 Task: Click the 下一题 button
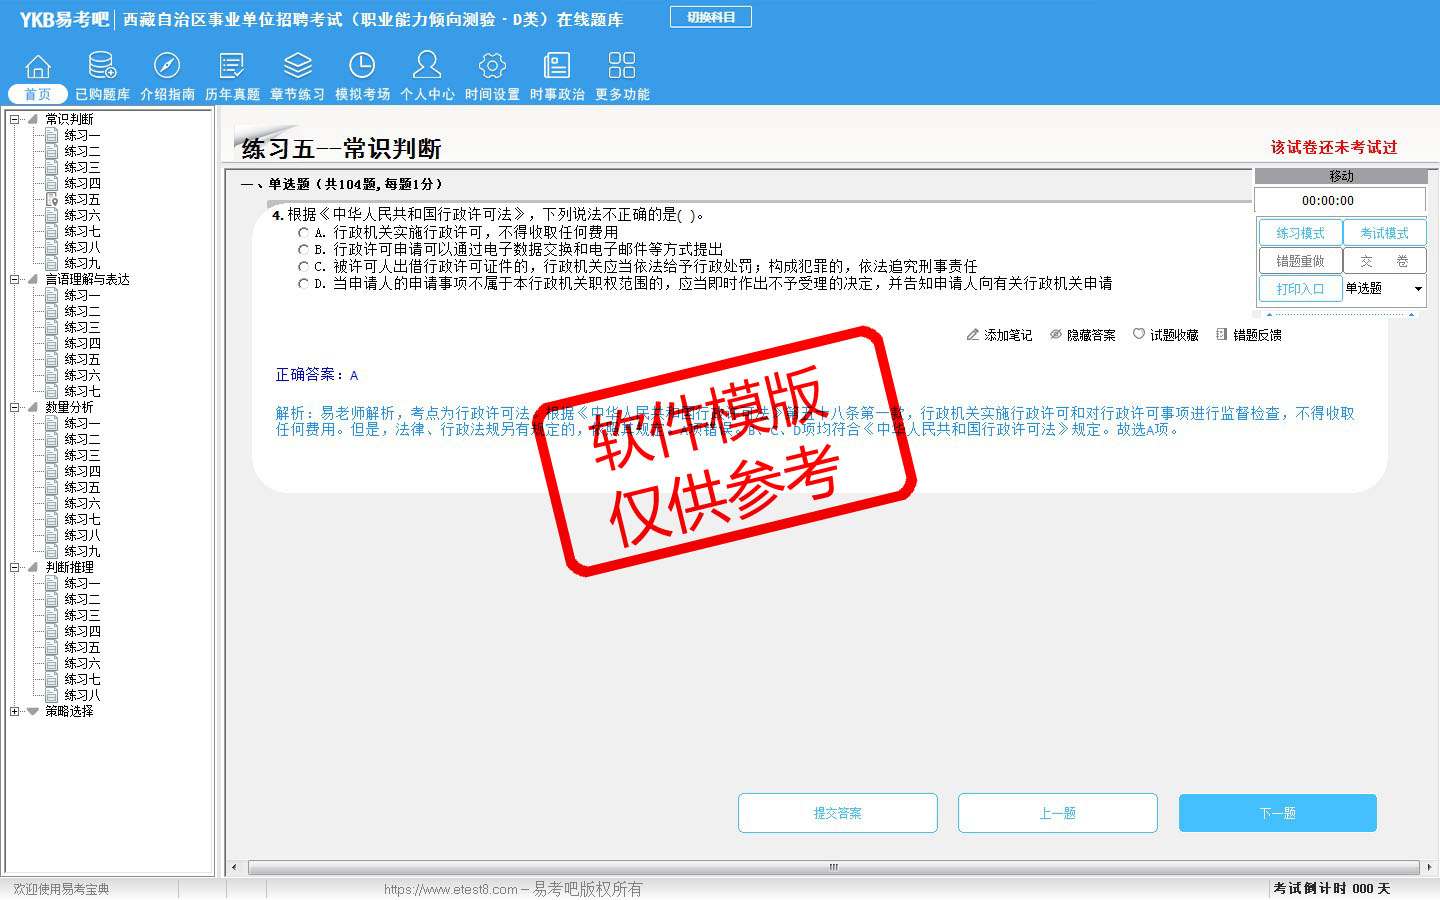(1277, 813)
